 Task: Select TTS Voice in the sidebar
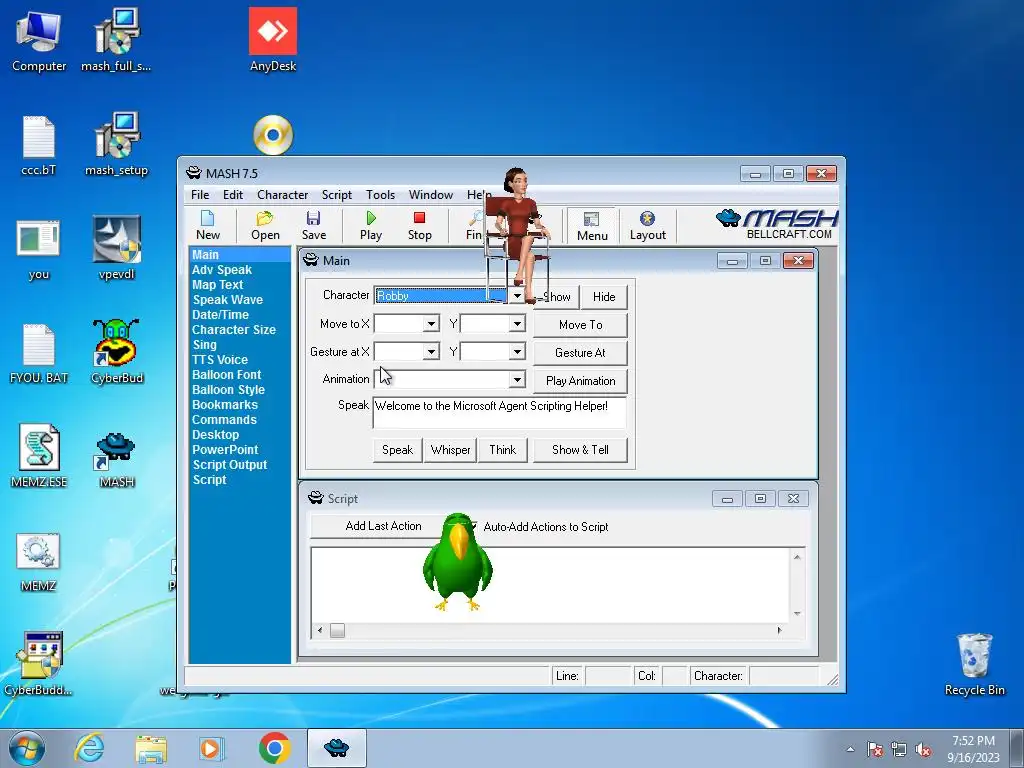[x=219, y=360]
